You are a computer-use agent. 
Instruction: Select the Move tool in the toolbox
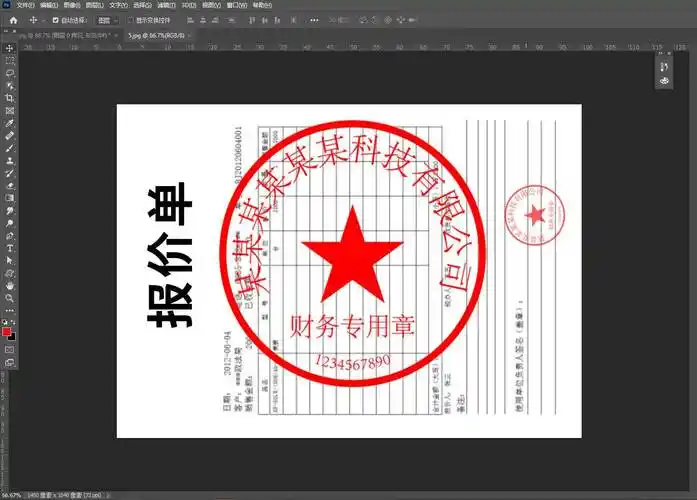click(x=9, y=48)
